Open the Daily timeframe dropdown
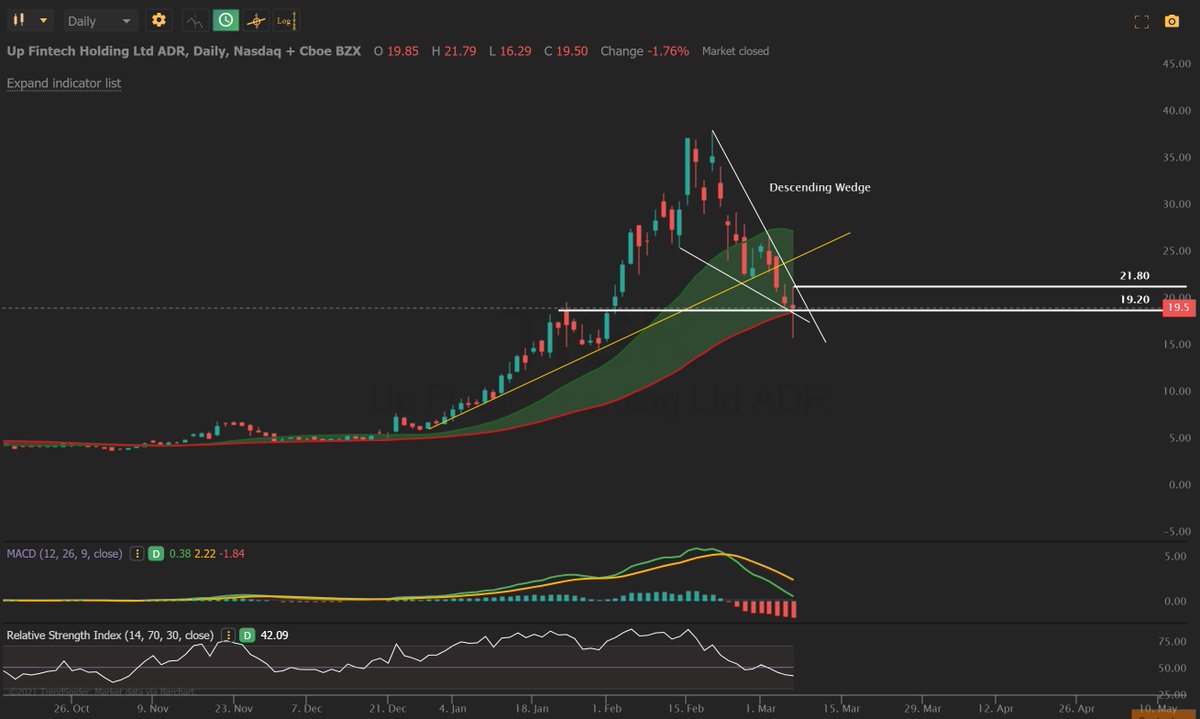Viewport: 1200px width, 719px height. [x=99, y=20]
